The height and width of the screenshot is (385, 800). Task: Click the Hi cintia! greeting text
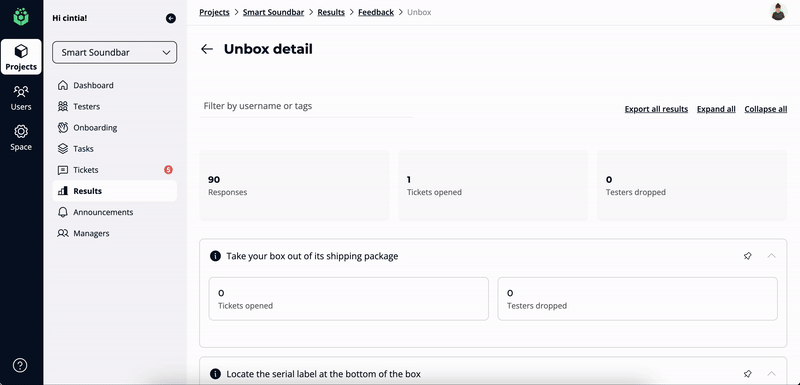click(70, 18)
